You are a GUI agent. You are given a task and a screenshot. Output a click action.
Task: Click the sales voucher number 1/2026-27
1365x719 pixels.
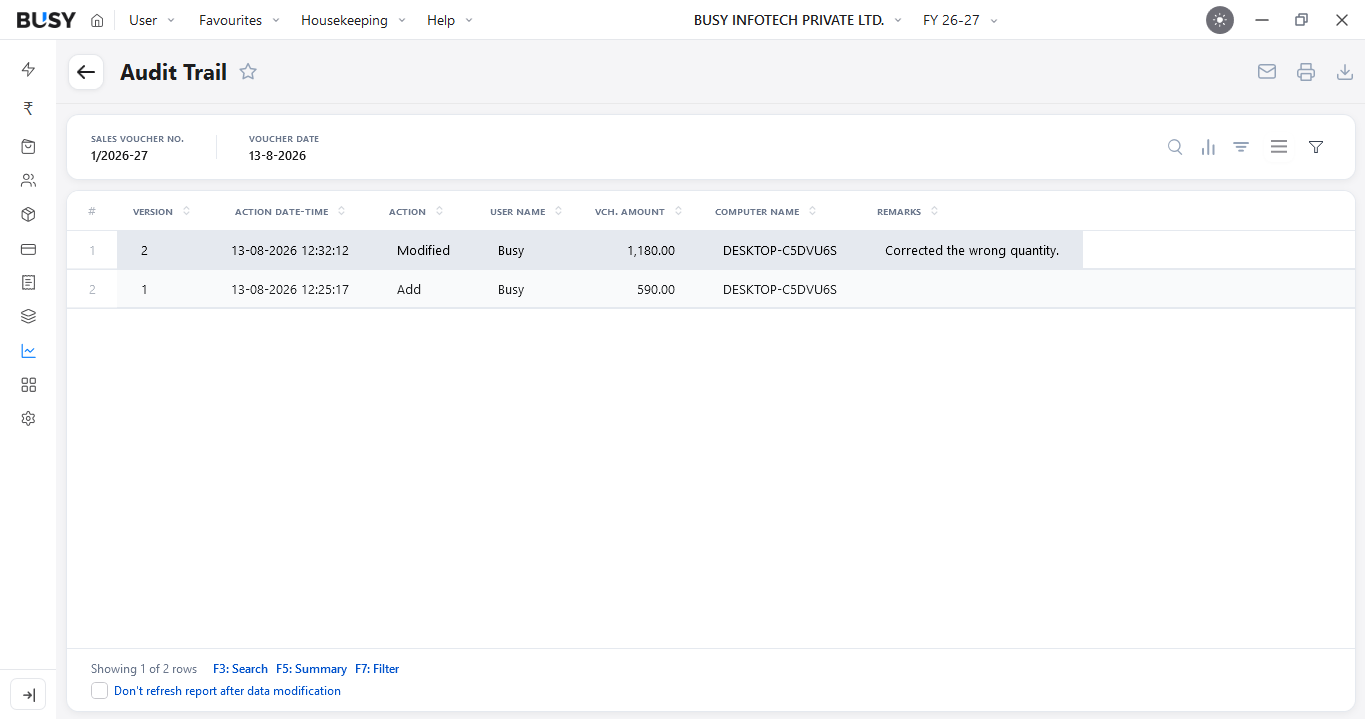[x=119, y=156]
